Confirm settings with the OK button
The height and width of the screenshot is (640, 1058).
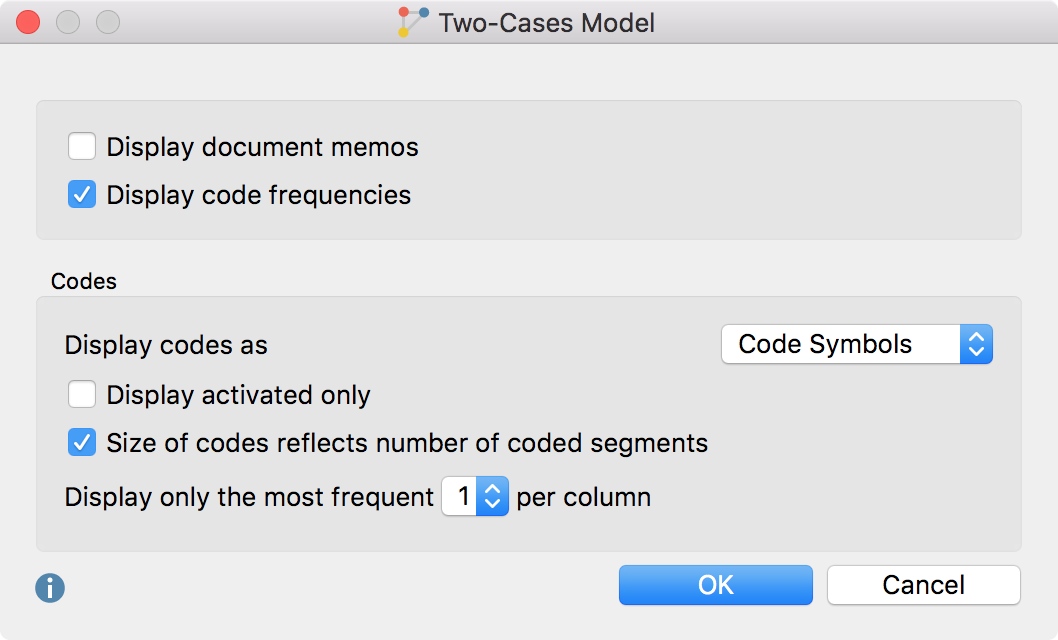715,585
